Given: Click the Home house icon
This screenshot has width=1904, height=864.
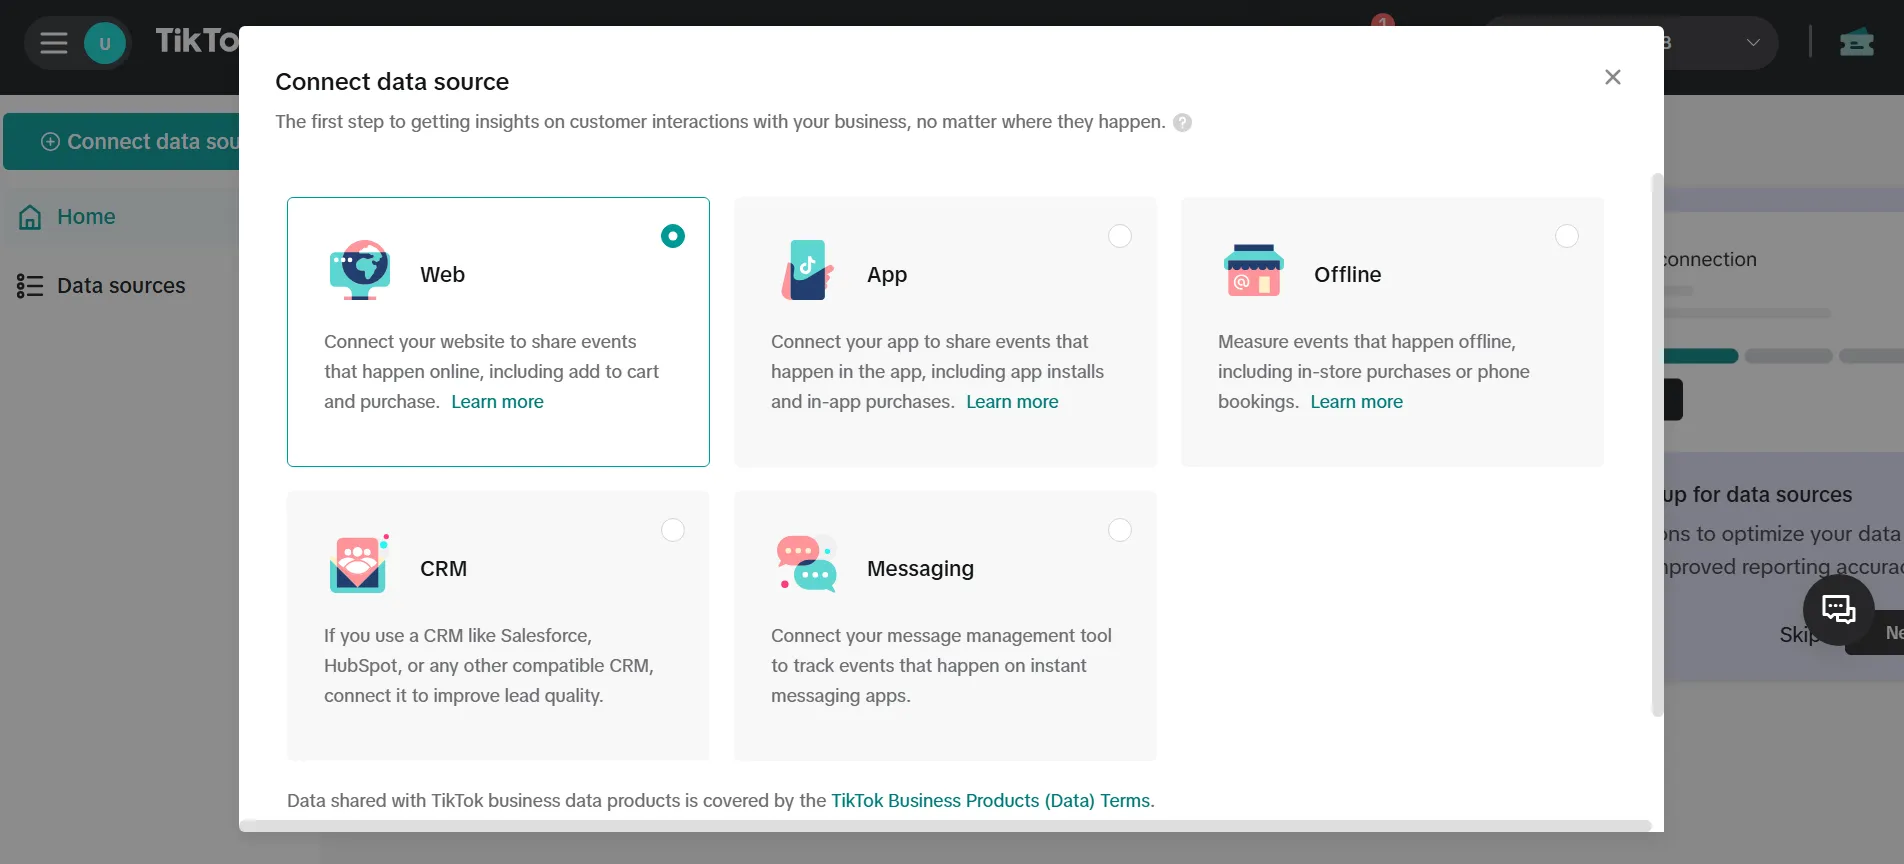Looking at the screenshot, I should 30,217.
